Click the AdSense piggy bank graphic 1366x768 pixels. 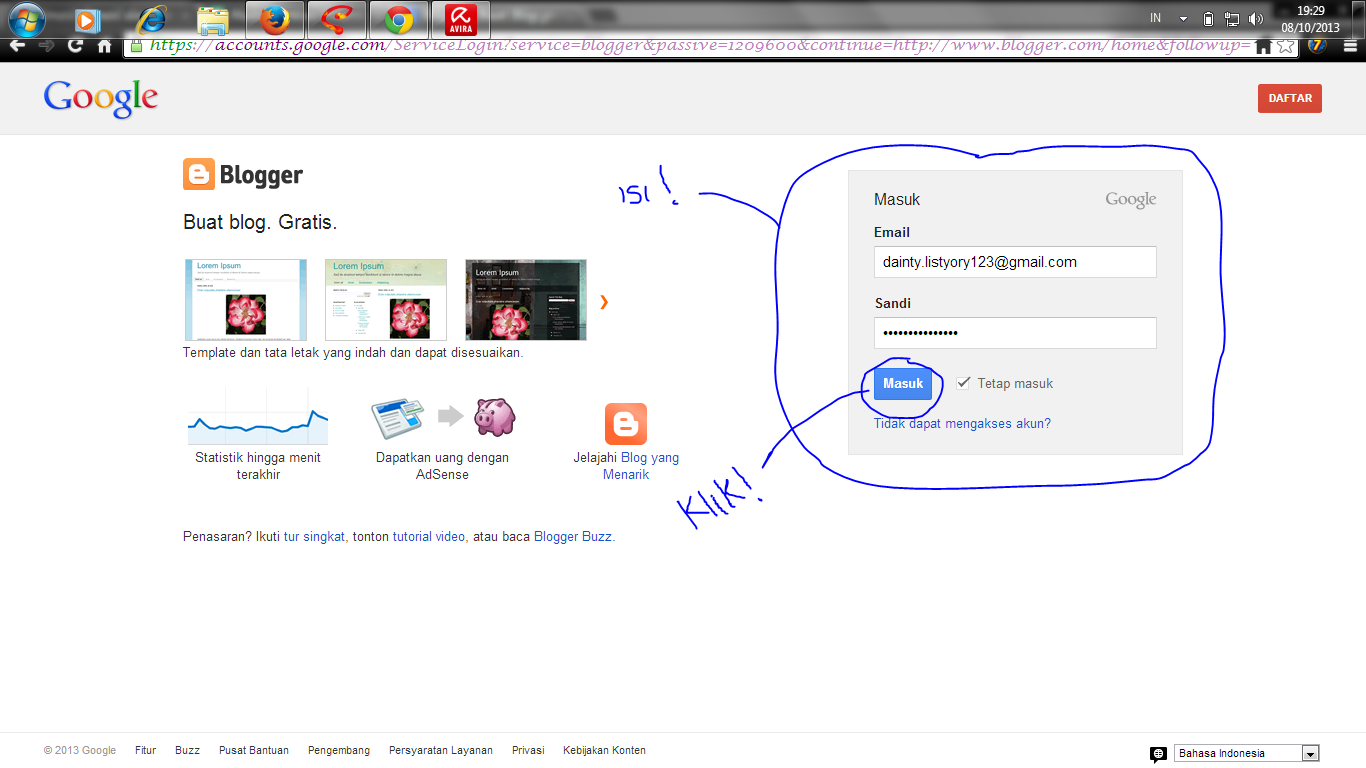495,417
